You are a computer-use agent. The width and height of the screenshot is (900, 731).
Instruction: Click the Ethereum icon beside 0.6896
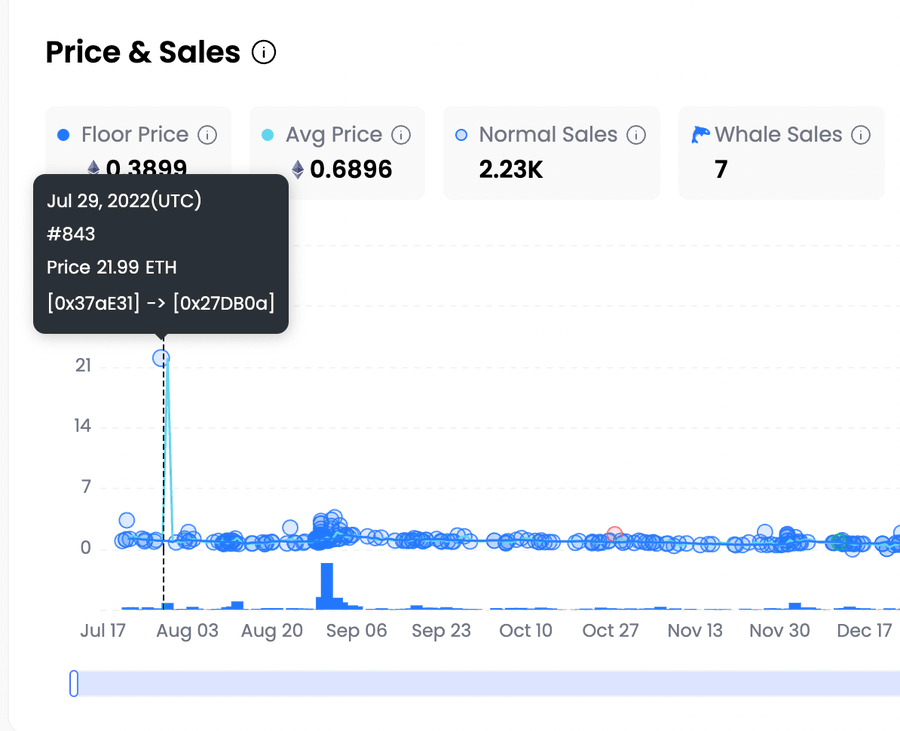(297, 169)
